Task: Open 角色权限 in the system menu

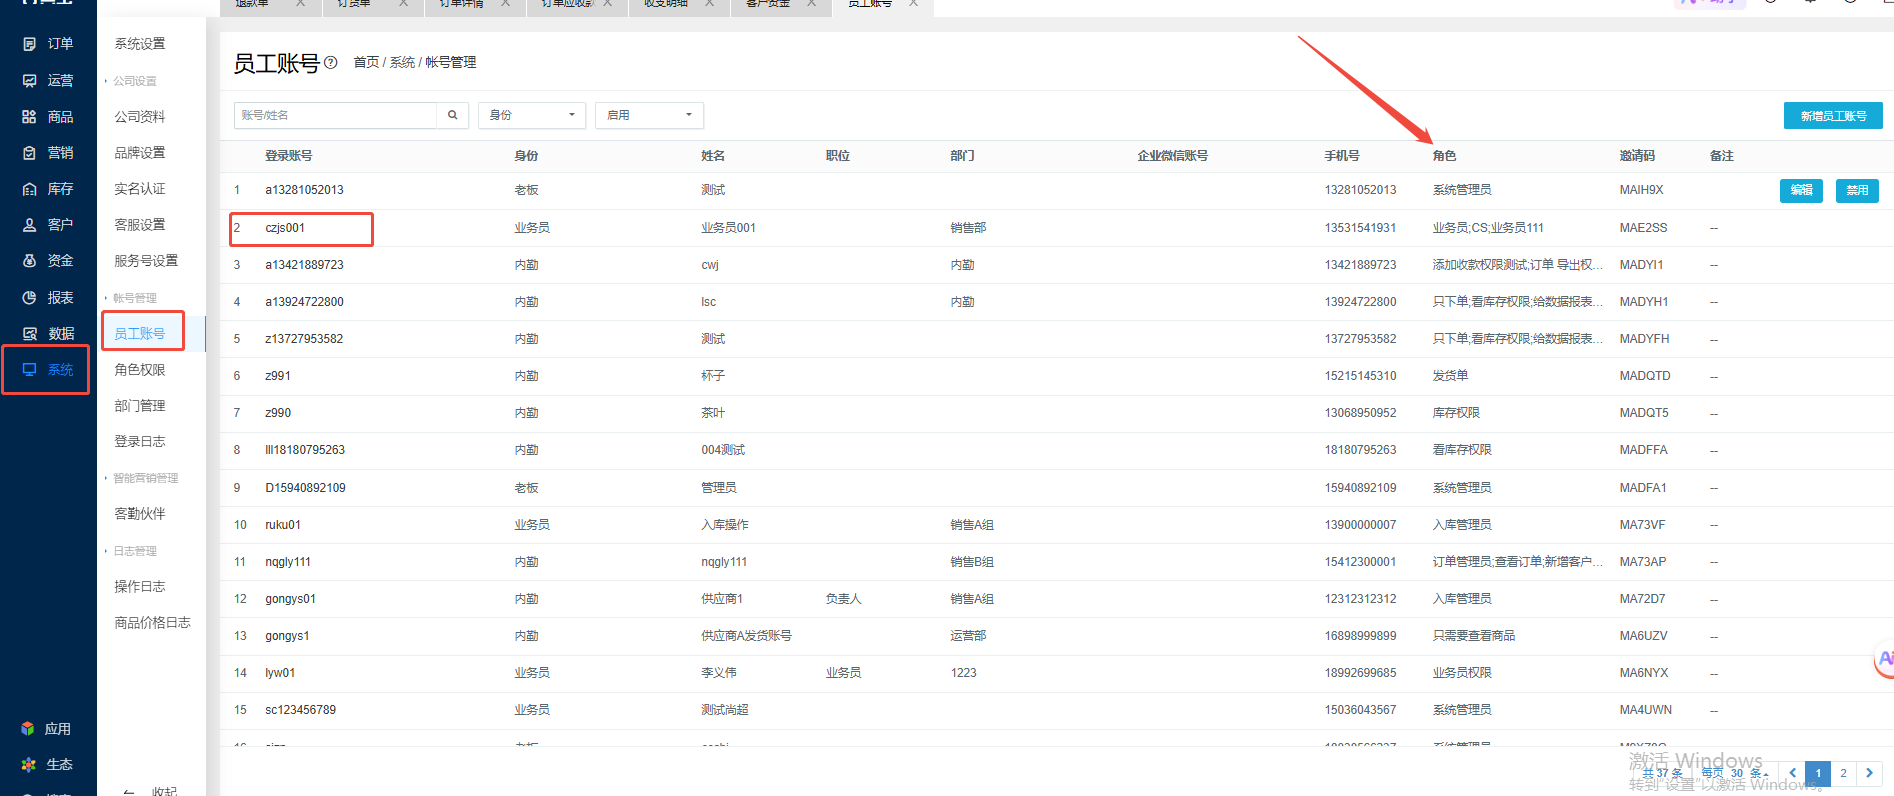Action: tap(140, 370)
